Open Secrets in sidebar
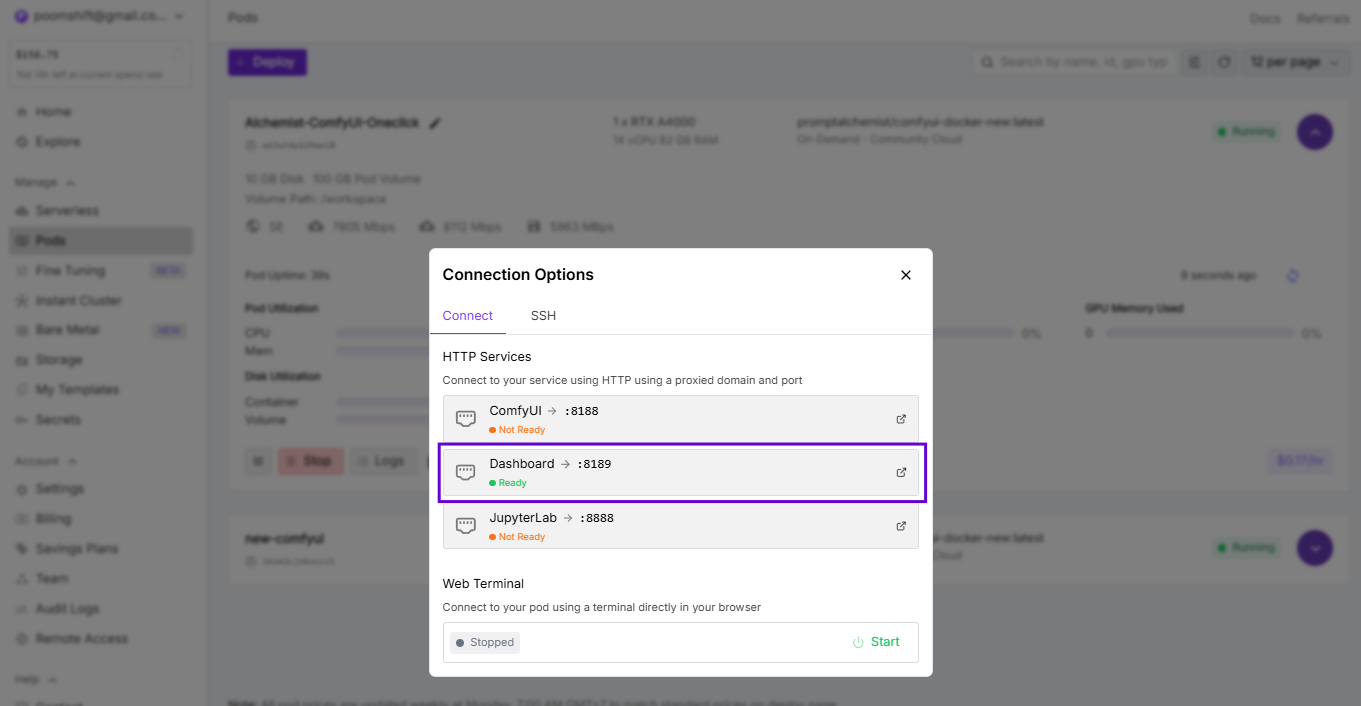Image resolution: width=1361 pixels, height=706 pixels. [x=58, y=420]
